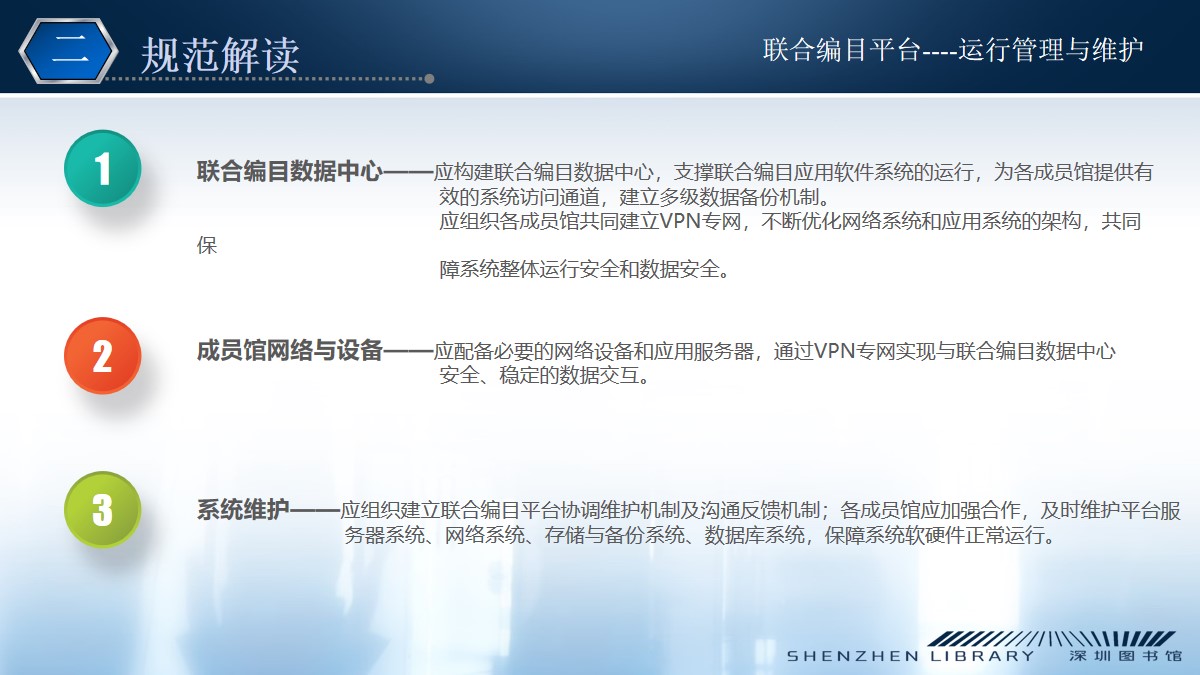Viewport: 1200px width, 675px height.
Task: Click the teal number 1 circle
Action: coord(103,168)
